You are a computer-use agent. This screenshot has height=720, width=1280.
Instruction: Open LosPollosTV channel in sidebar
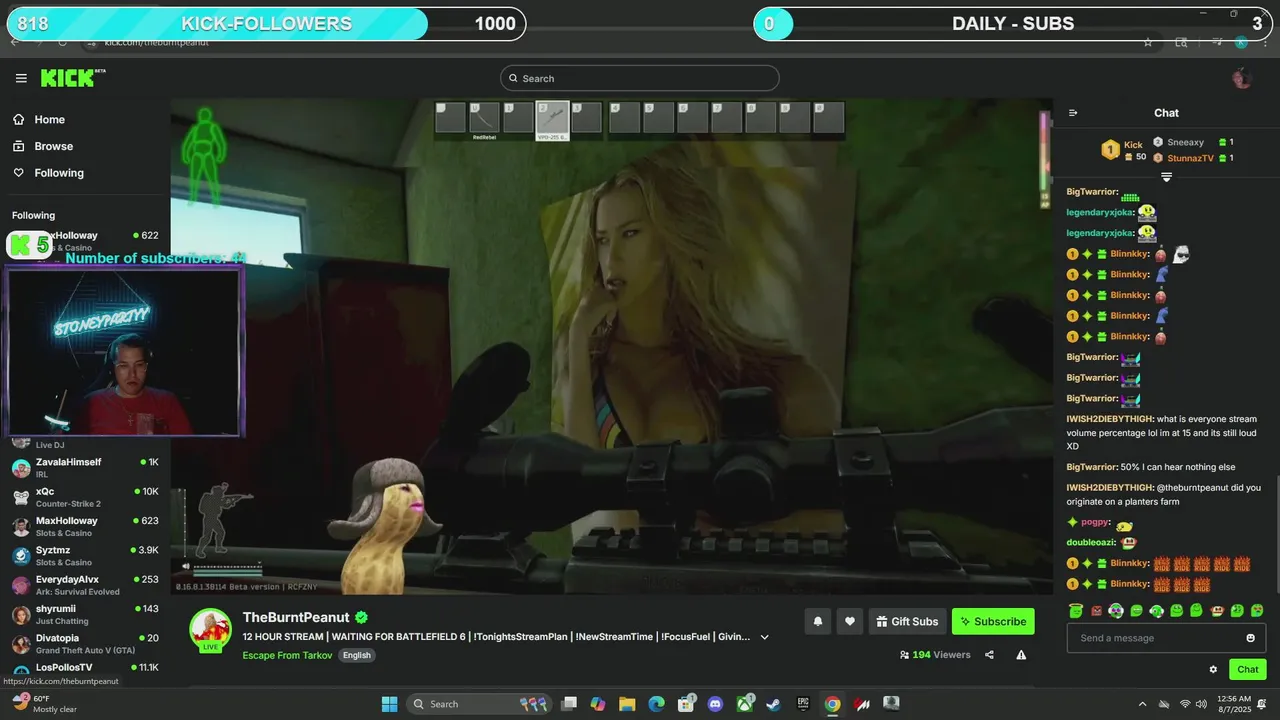85,668
